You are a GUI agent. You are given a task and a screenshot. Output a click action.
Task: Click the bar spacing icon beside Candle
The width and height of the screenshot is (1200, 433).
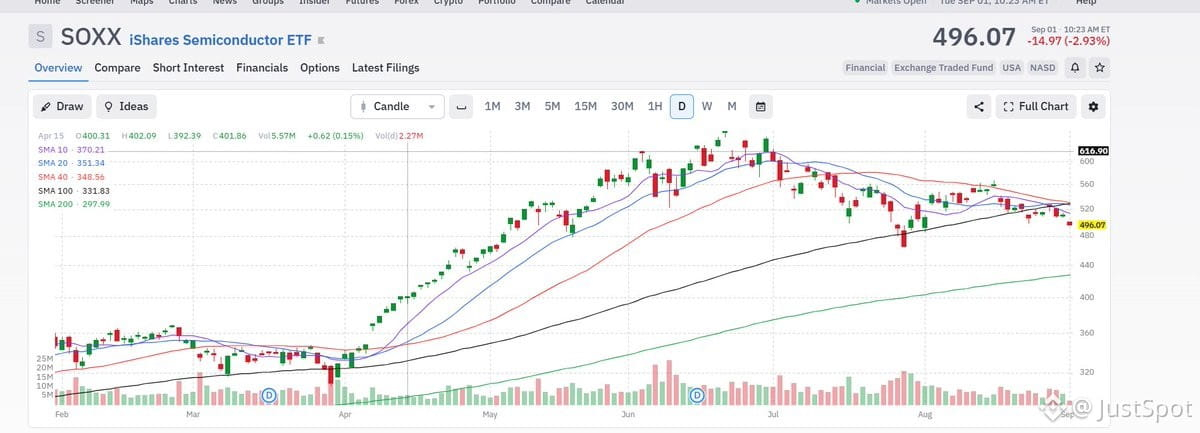[x=461, y=106]
